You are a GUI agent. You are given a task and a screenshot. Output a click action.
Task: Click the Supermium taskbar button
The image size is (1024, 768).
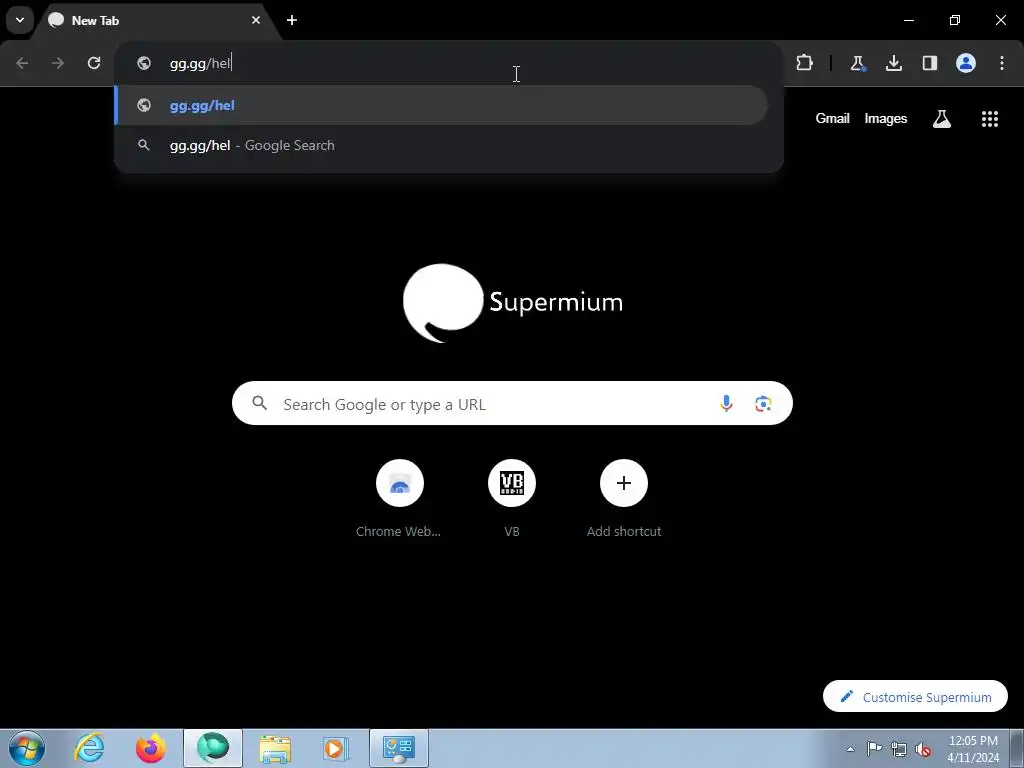213,748
